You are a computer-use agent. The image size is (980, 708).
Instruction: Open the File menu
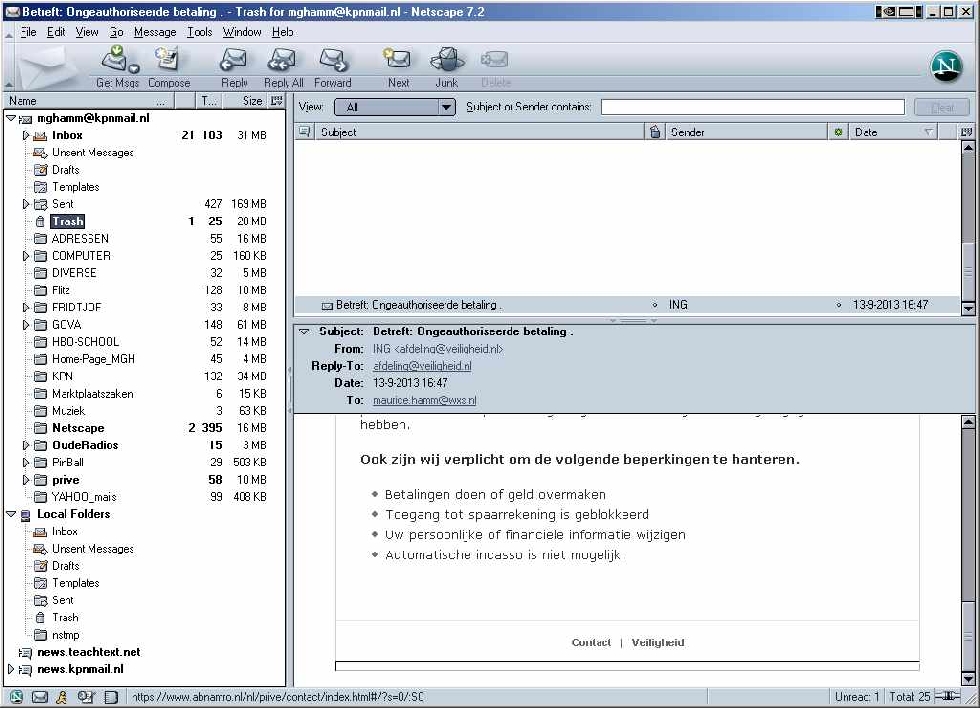coord(28,32)
